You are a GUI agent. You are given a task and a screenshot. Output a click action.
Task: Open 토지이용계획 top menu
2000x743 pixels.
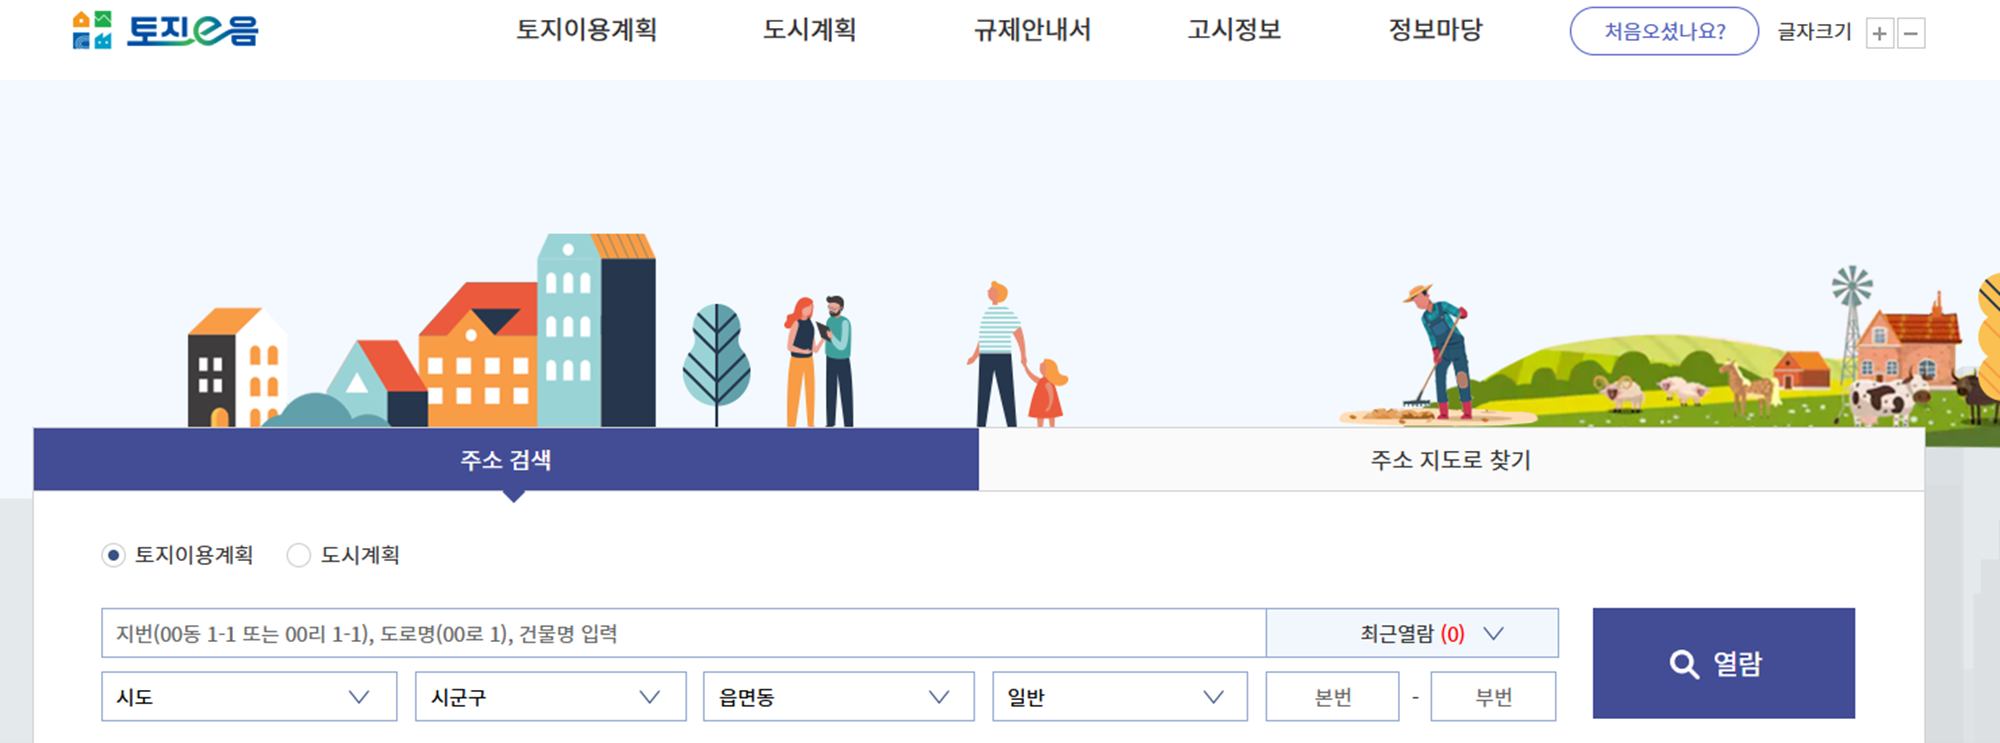click(586, 30)
